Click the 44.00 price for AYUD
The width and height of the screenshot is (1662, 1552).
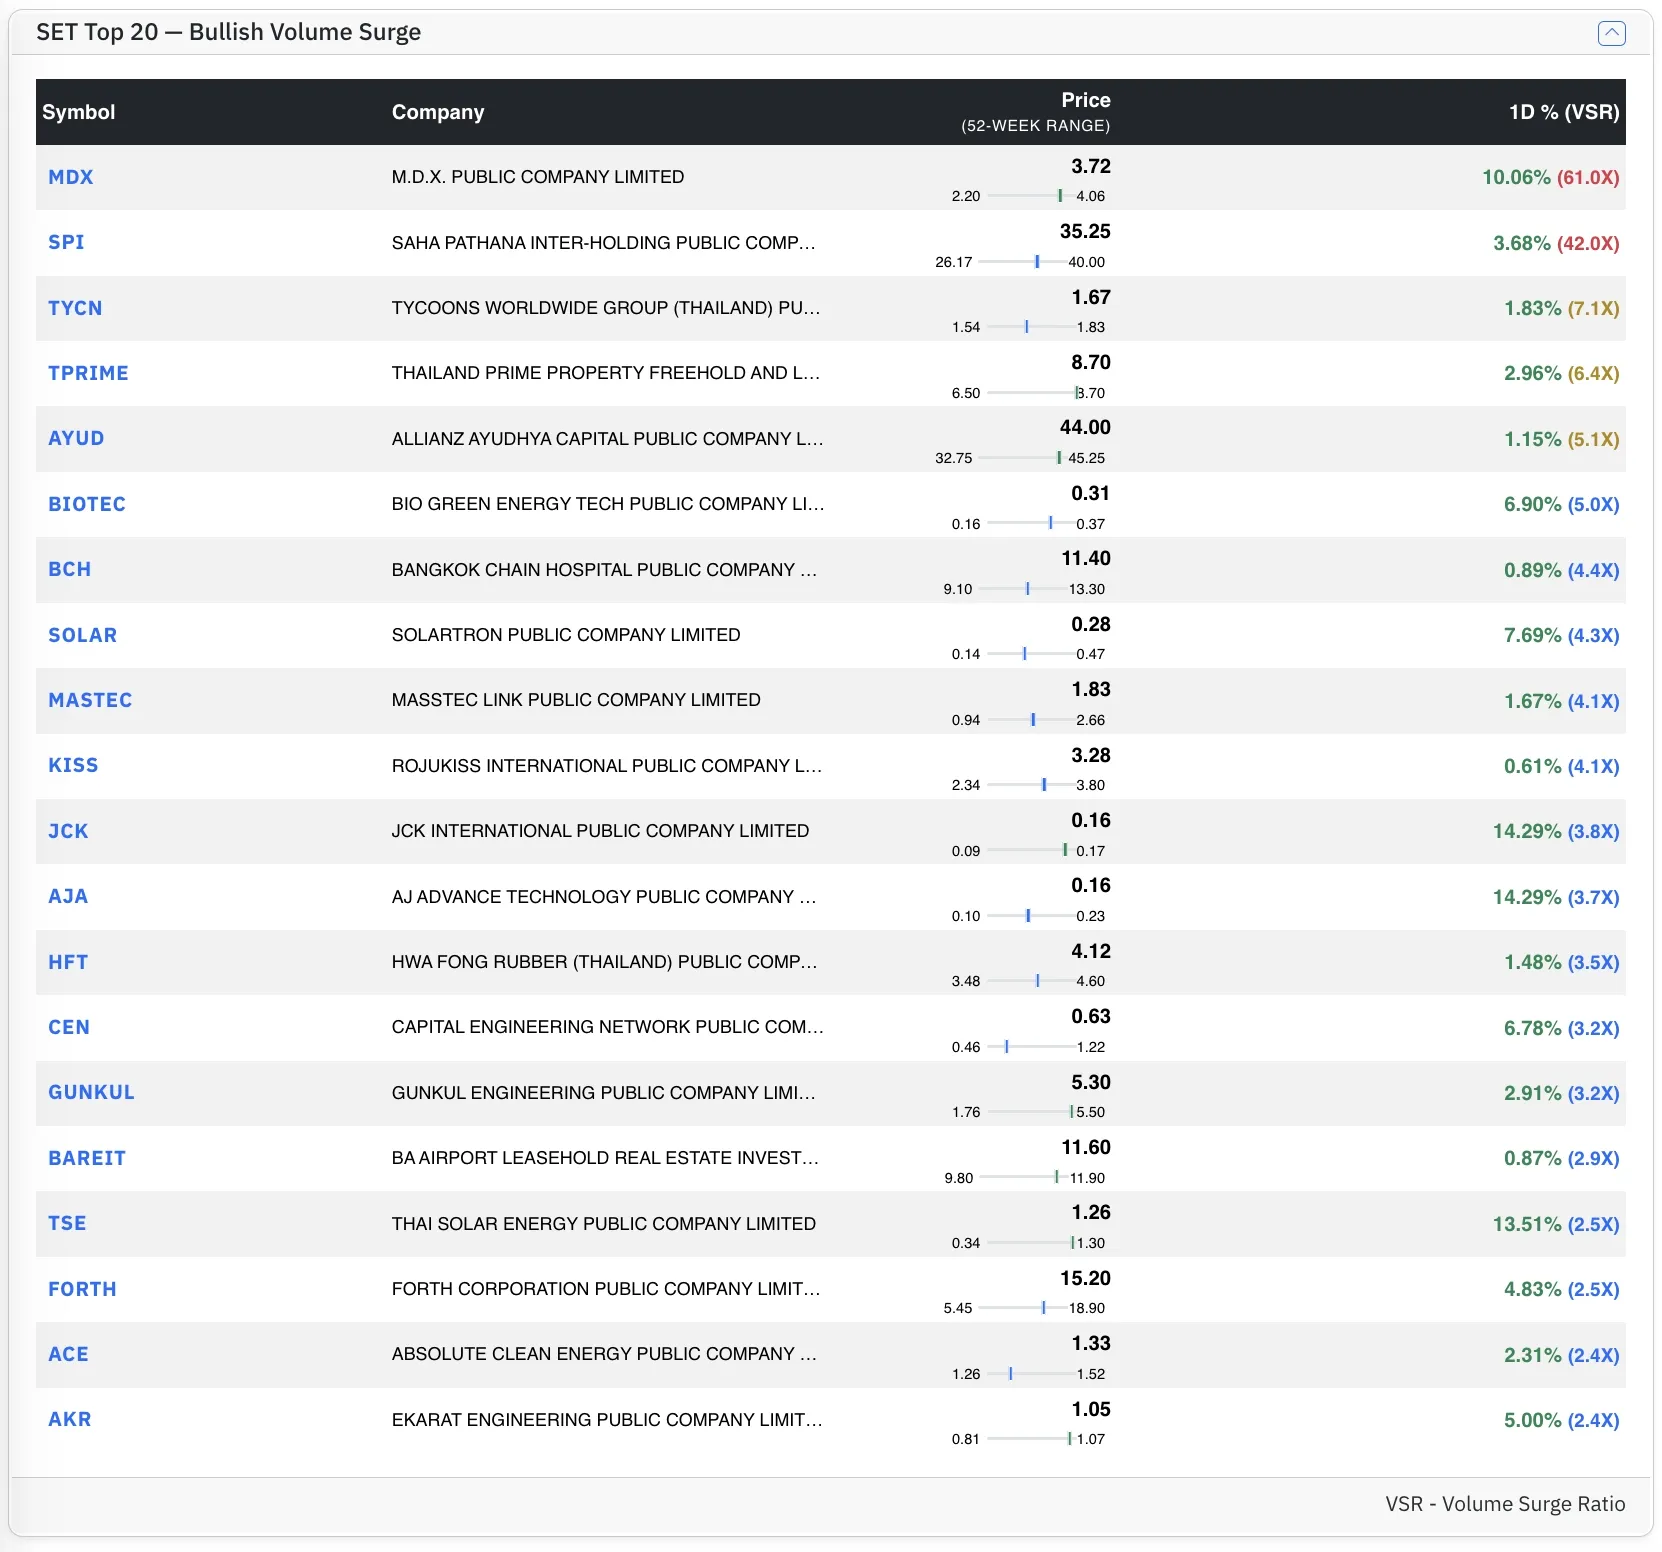click(x=1085, y=427)
